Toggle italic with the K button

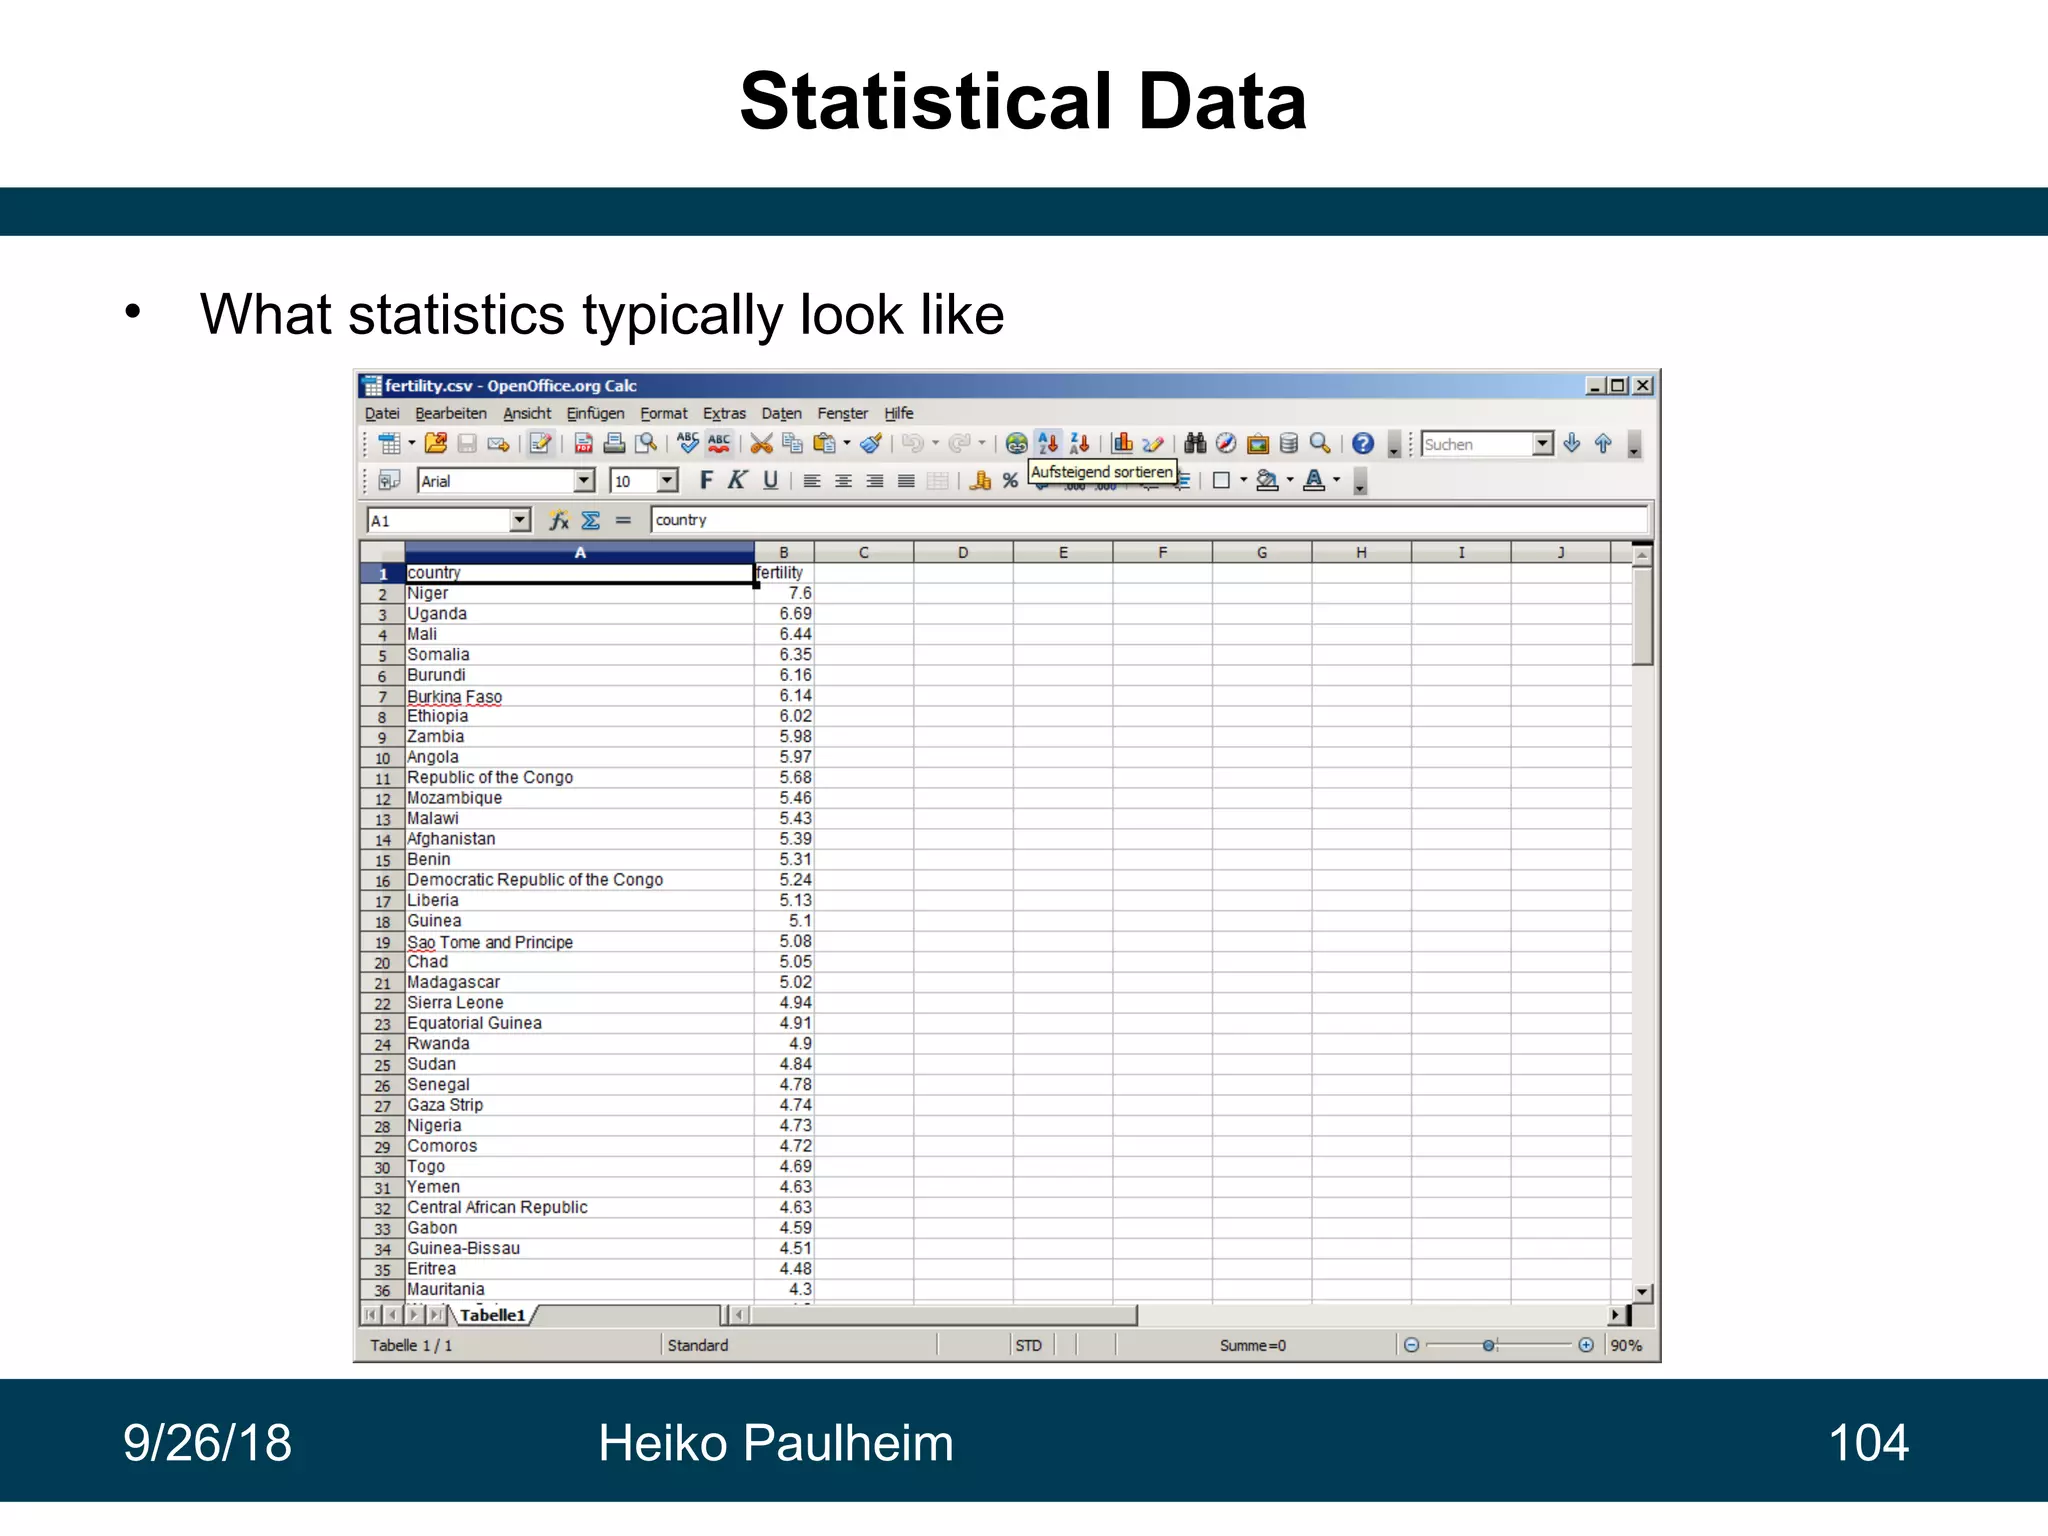click(737, 481)
